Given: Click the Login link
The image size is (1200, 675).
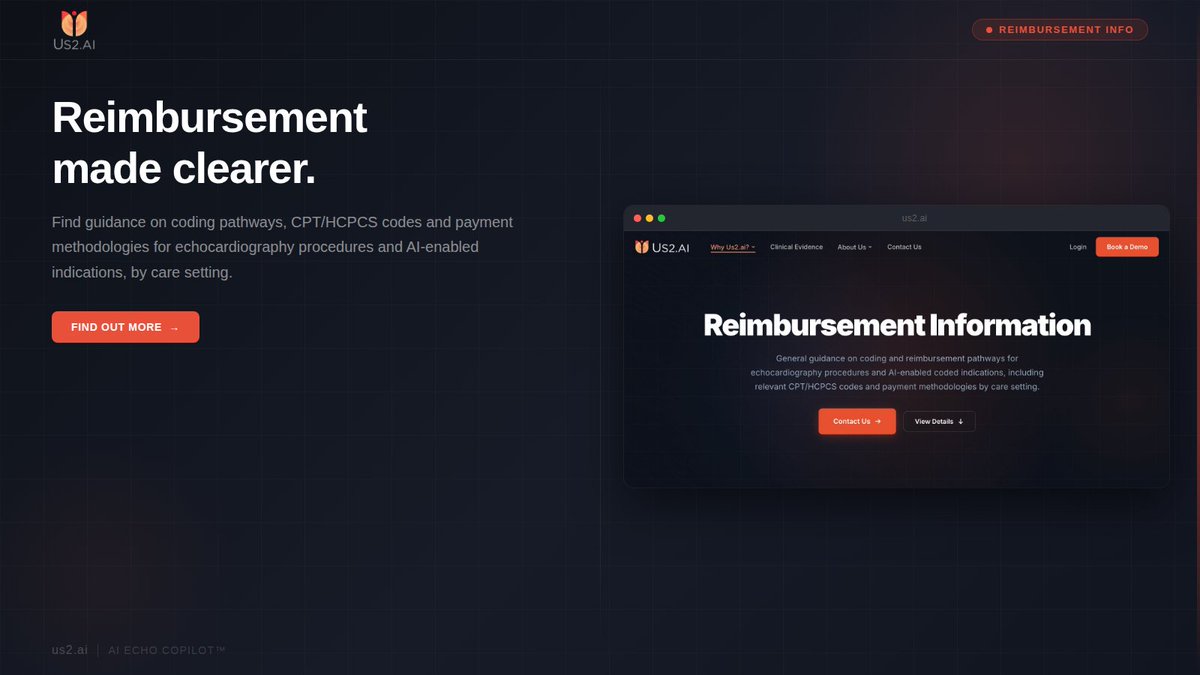Looking at the screenshot, I should pyautogui.click(x=1077, y=247).
